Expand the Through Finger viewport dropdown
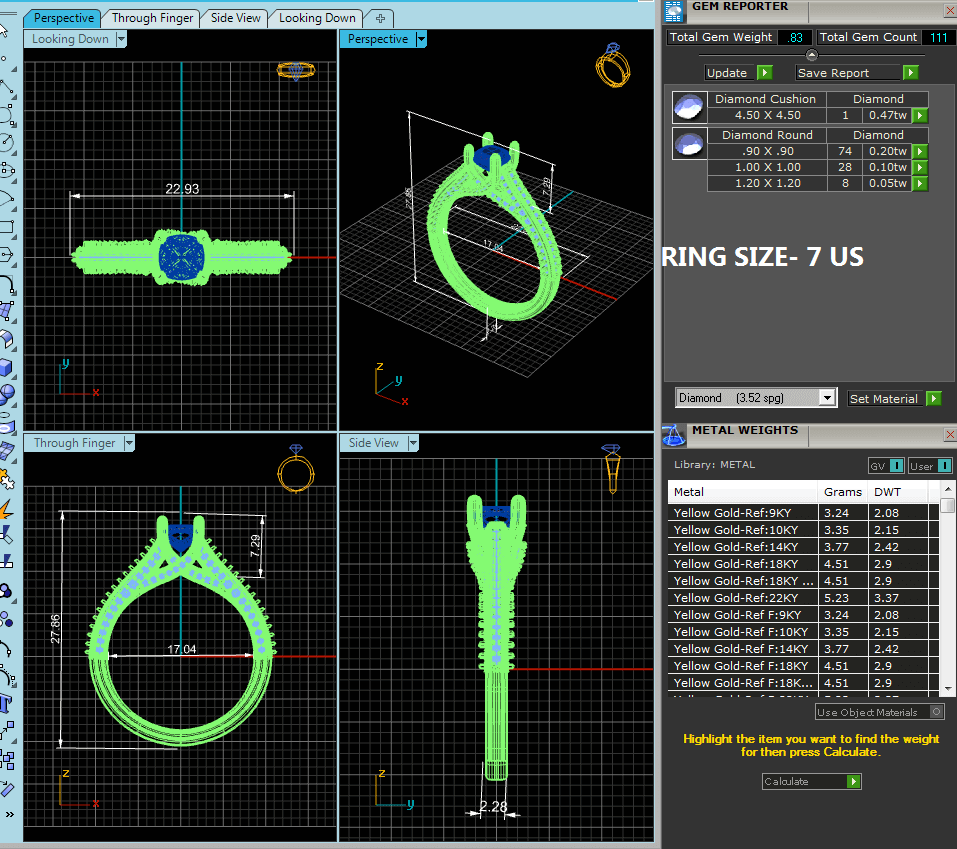This screenshot has width=957, height=849. (128, 443)
